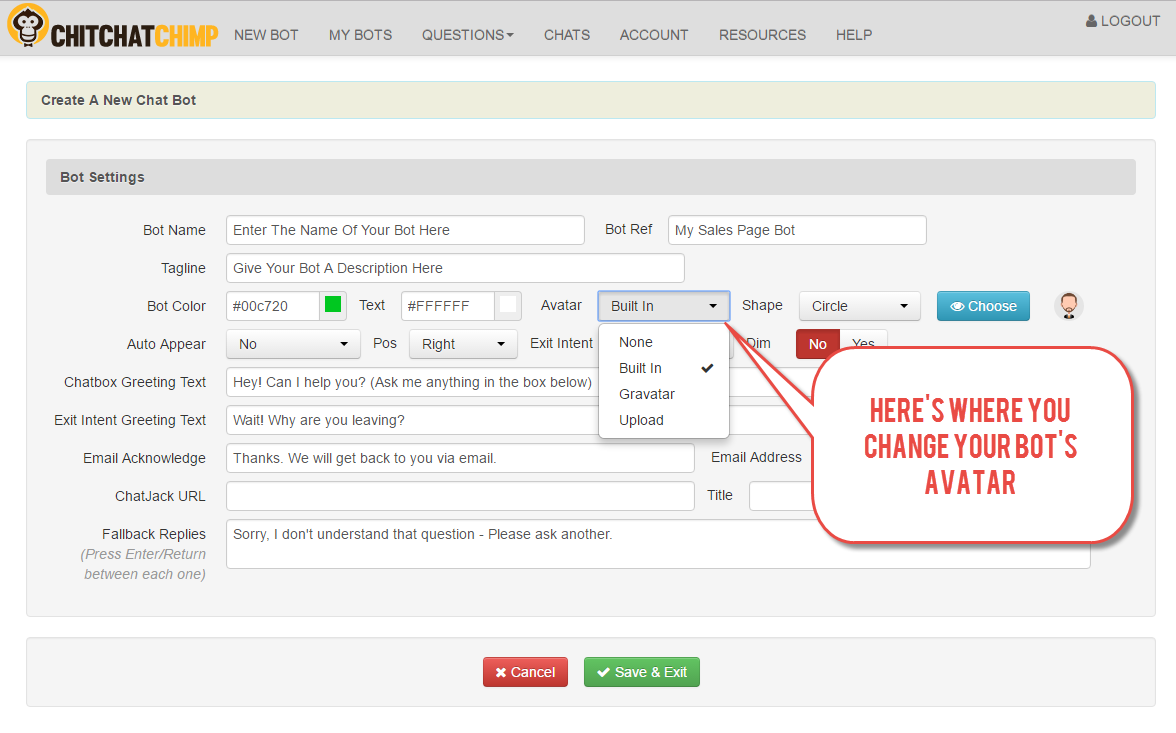This screenshot has height=733, width=1176.
Task: Click the bot avatar face thumbnail
Action: point(1068,306)
